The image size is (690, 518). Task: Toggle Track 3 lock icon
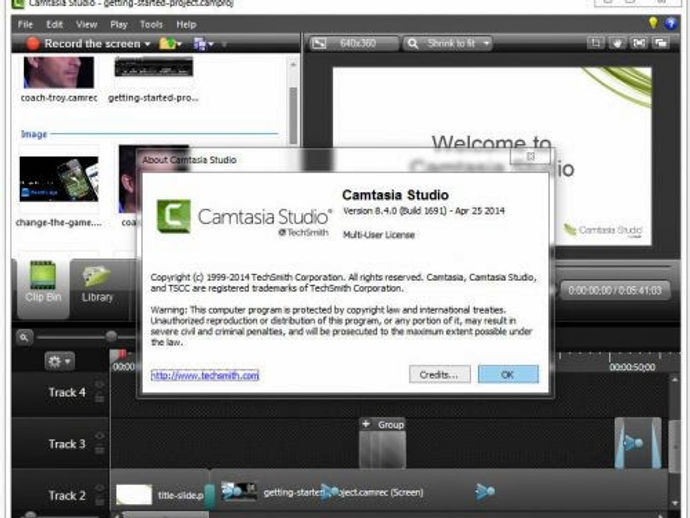[99, 450]
